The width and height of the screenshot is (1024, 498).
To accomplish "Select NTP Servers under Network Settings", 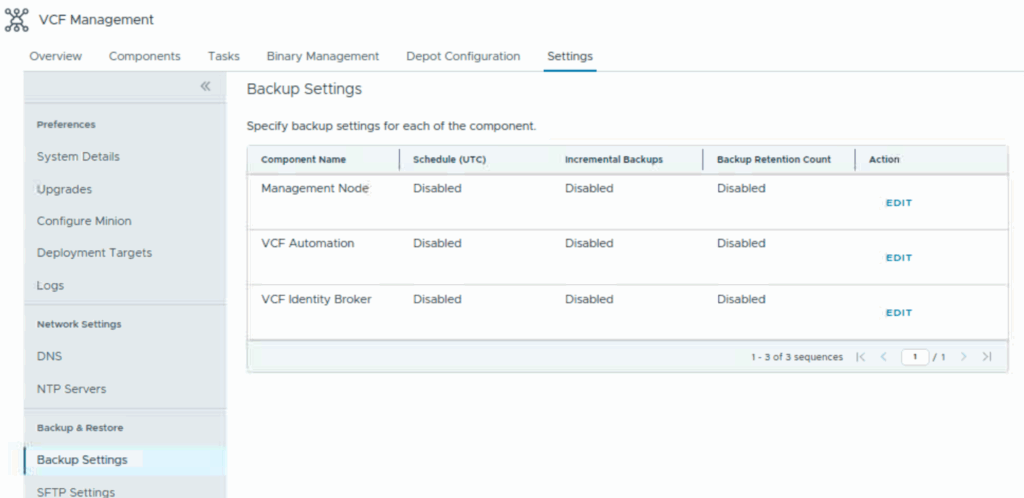I will [x=71, y=389].
